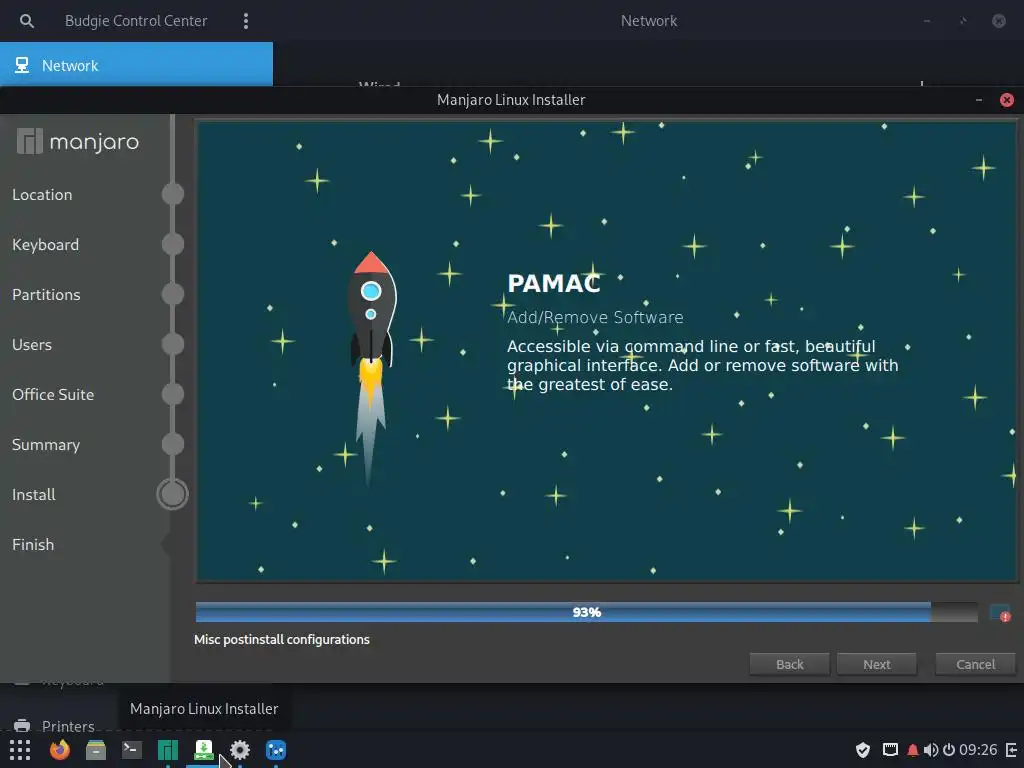
Task: Click the 93% installation progress bar
Action: [x=586, y=612]
